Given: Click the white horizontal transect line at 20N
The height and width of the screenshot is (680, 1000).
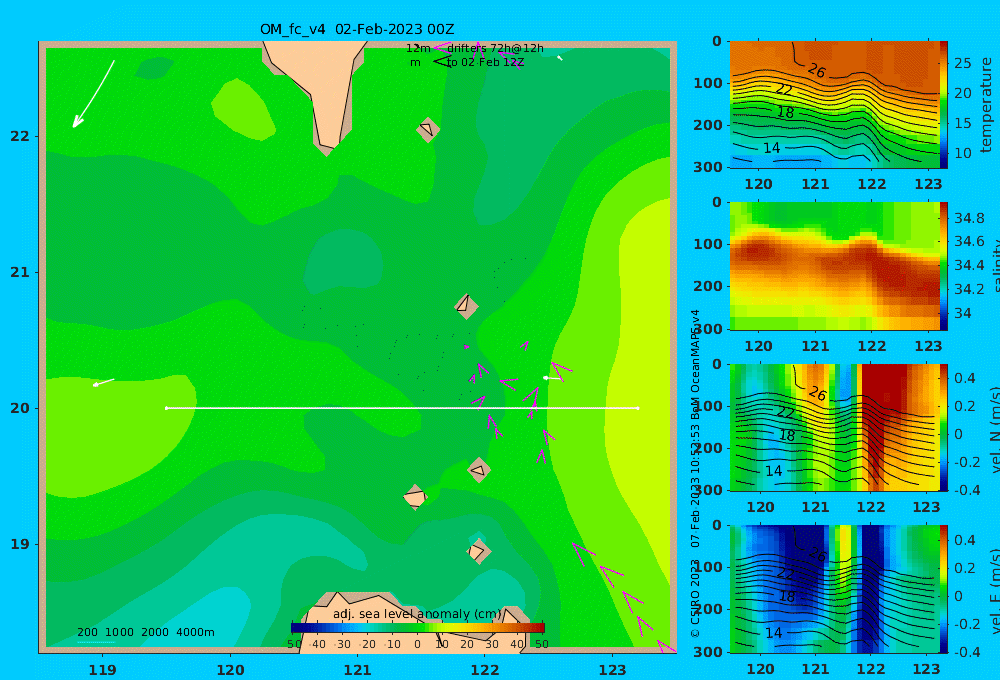Looking at the screenshot, I should pos(402,408).
